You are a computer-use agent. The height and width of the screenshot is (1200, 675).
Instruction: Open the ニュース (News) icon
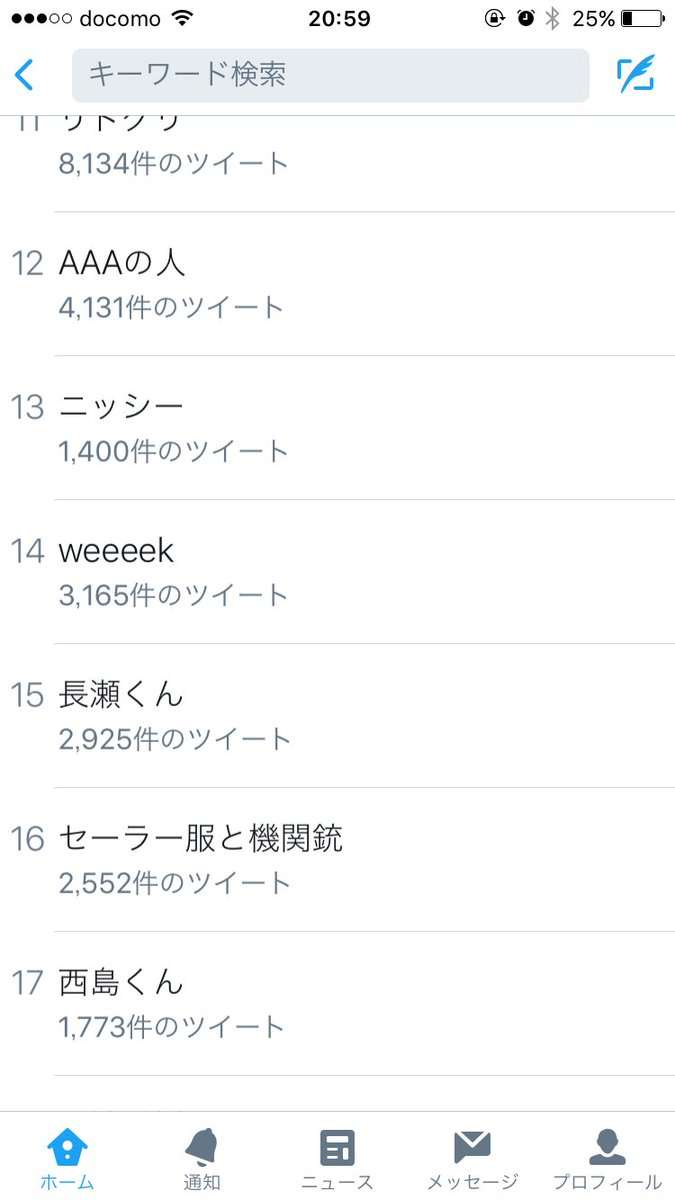pyautogui.click(x=337, y=1145)
